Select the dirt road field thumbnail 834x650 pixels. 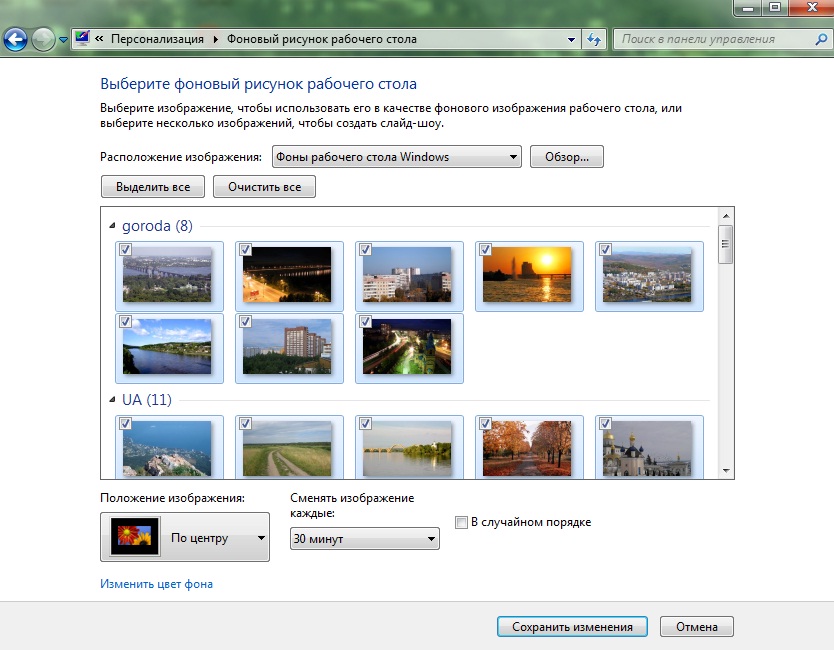pyautogui.click(x=287, y=448)
